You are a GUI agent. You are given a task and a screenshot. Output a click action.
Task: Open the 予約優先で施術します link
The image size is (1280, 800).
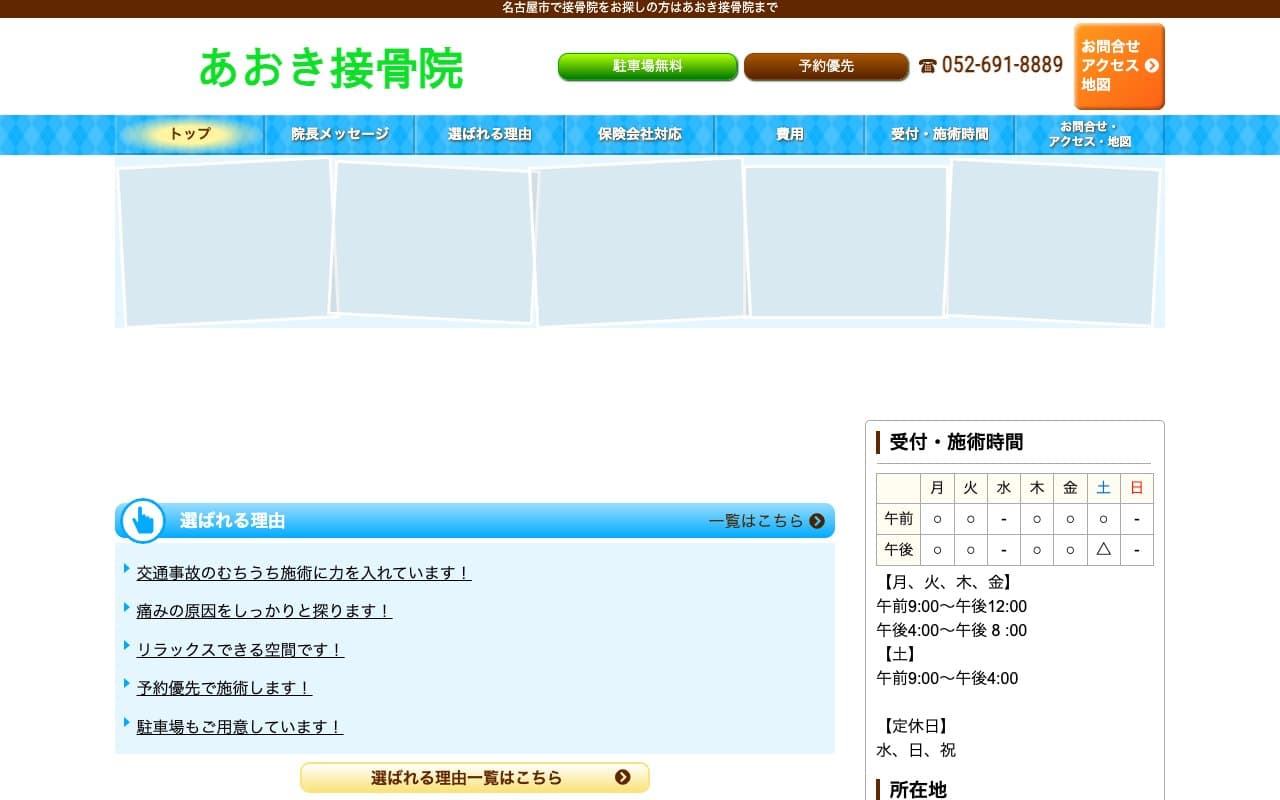[x=224, y=688]
